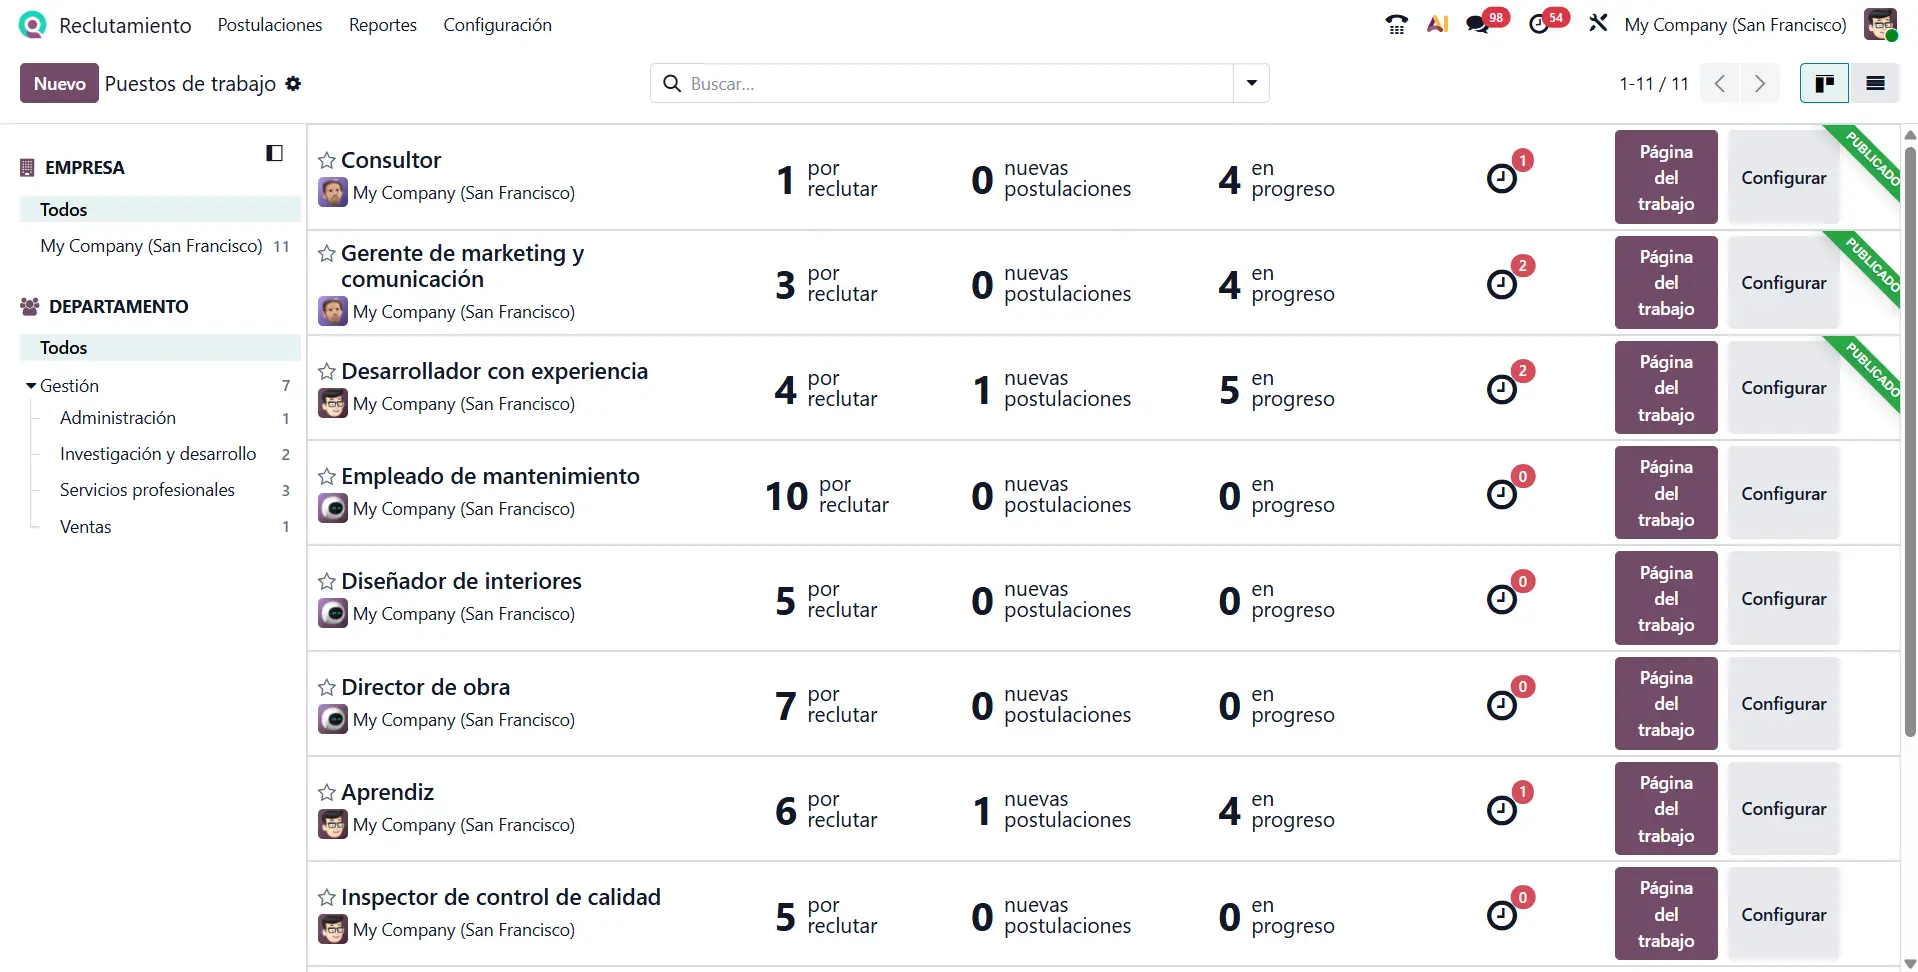Open the Reportes menu

(x=382, y=25)
